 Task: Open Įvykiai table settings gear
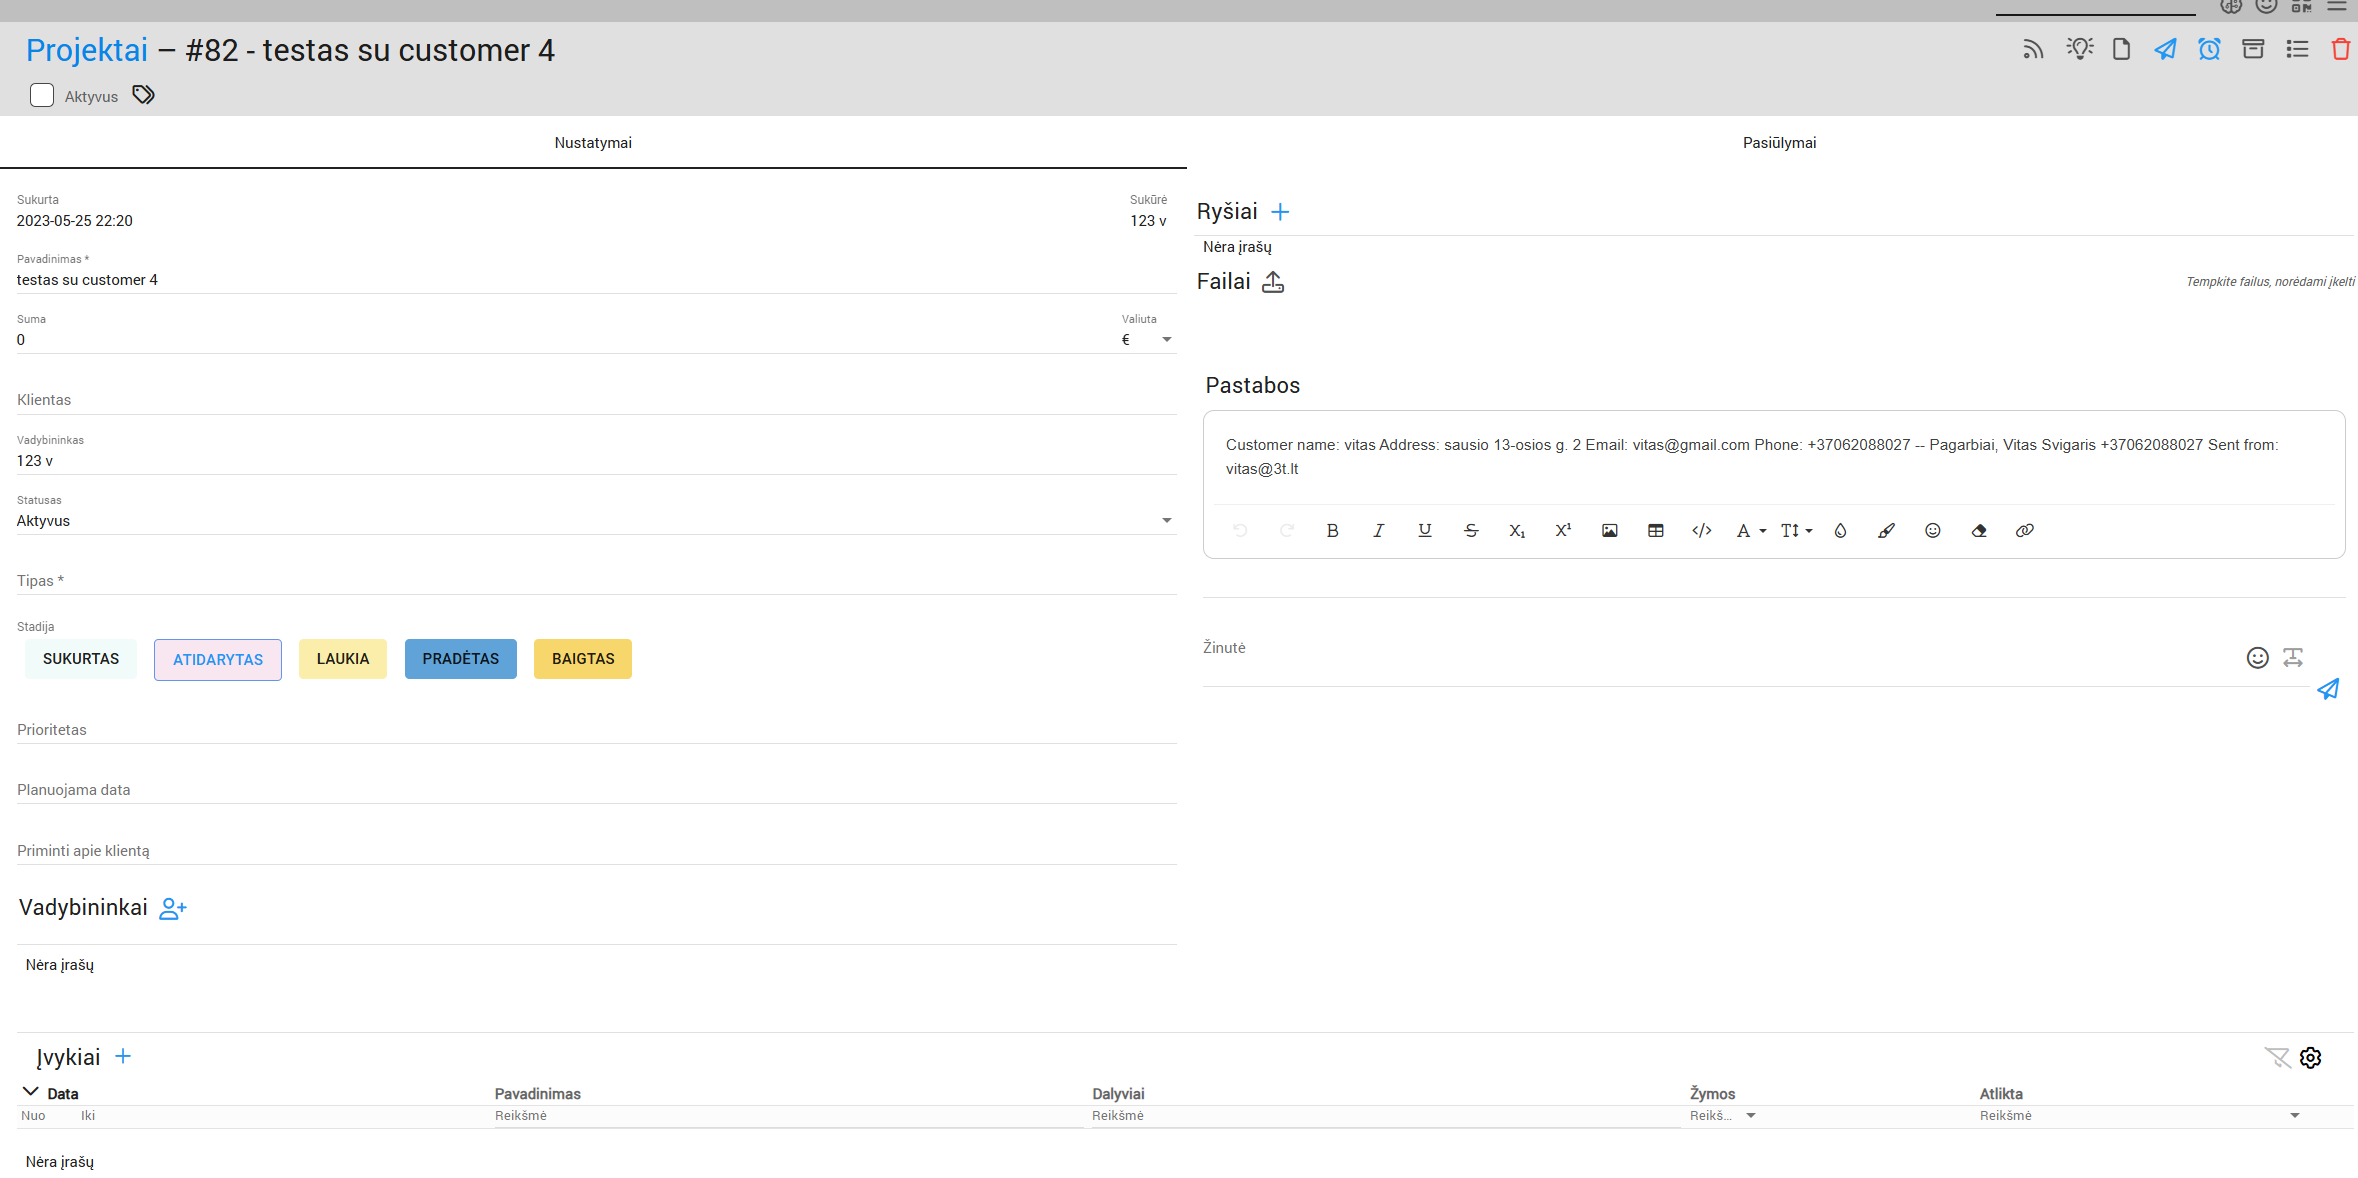pos(2310,1058)
